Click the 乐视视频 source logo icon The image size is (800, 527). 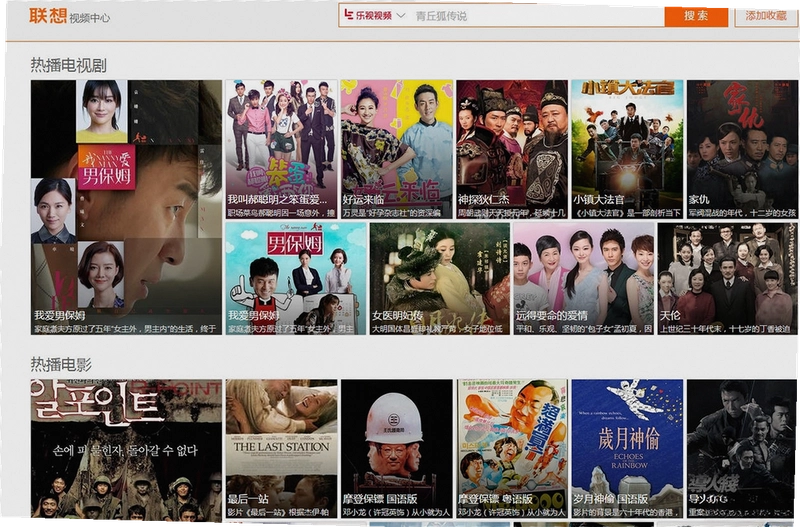point(368,15)
